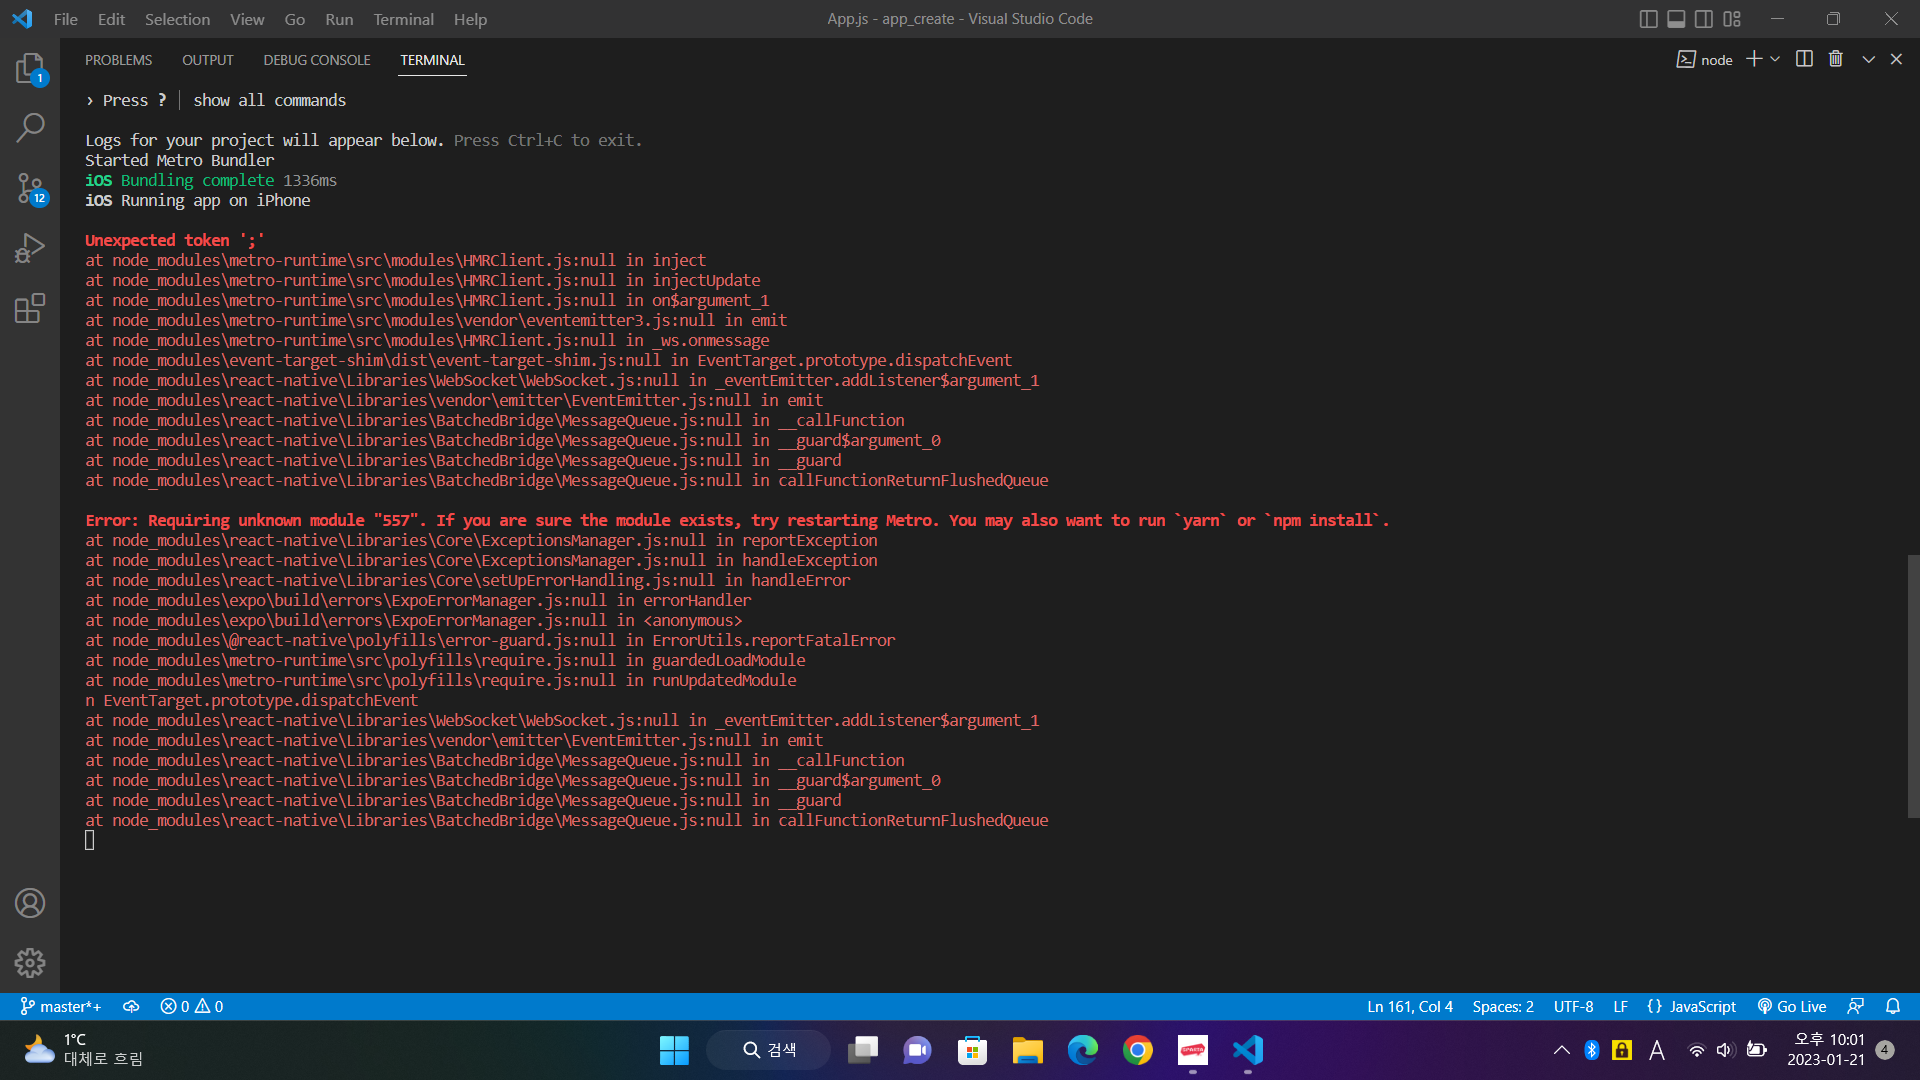This screenshot has width=1920, height=1080.
Task: Open the taskbar clock and date
Action: [x=1826, y=1050]
